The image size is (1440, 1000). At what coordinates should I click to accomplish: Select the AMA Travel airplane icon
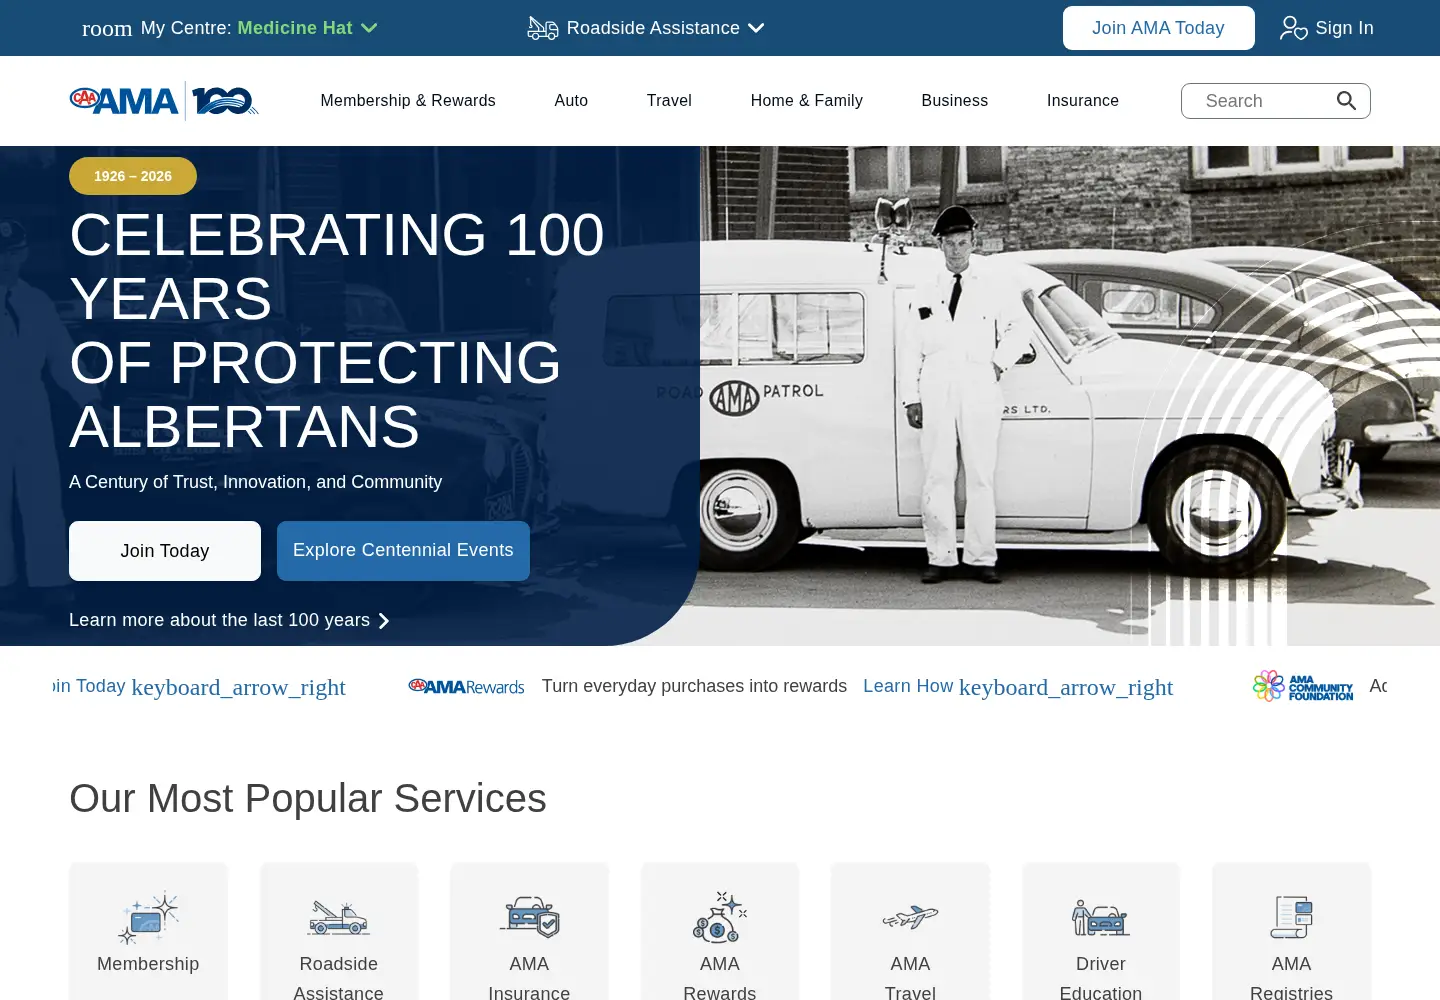(910, 917)
